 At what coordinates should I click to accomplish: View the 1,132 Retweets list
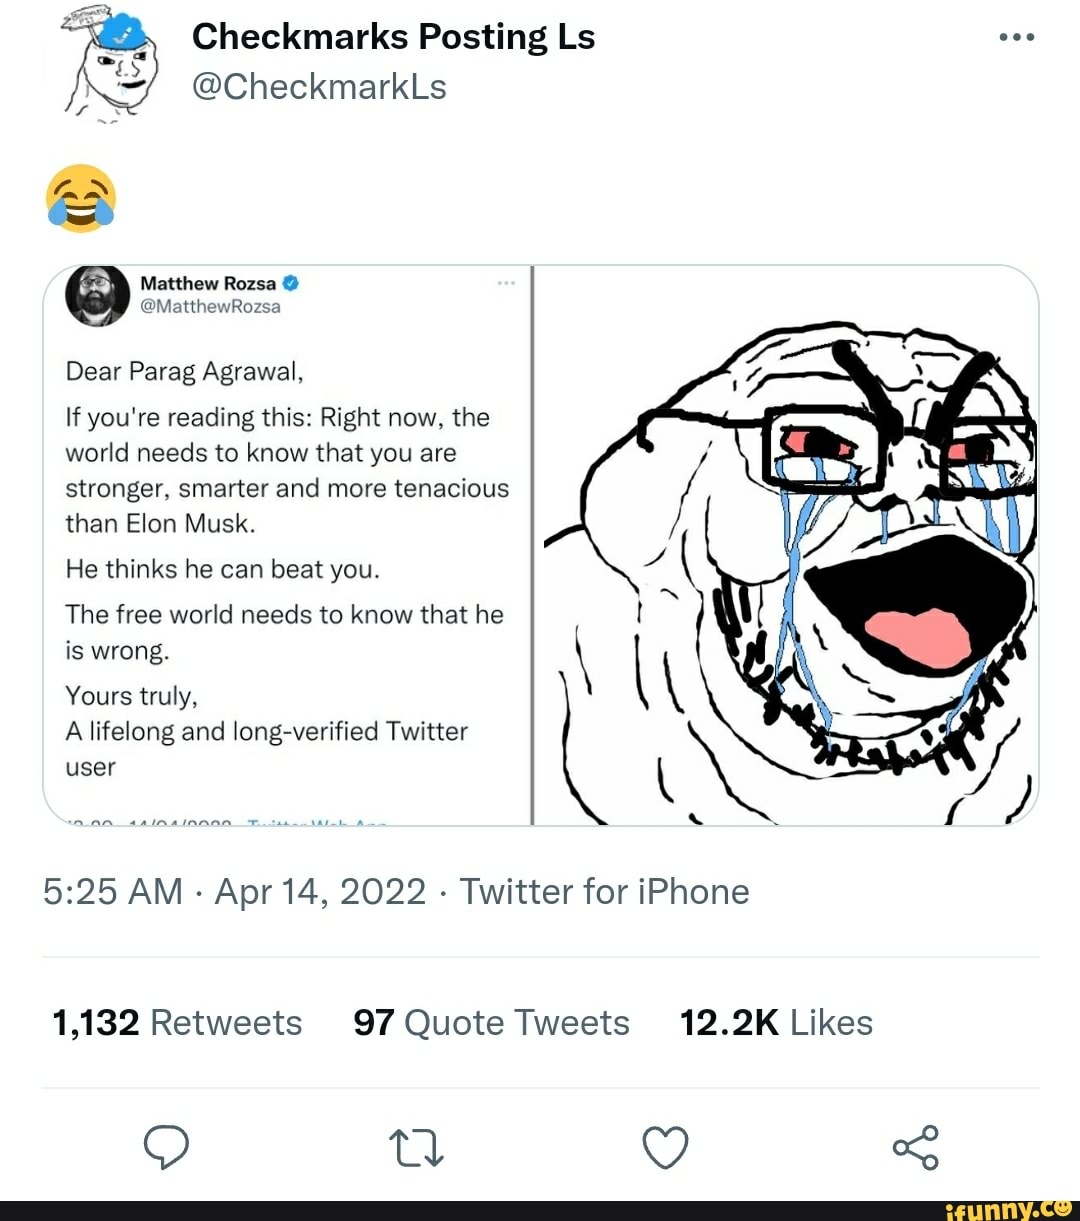[x=177, y=1023]
